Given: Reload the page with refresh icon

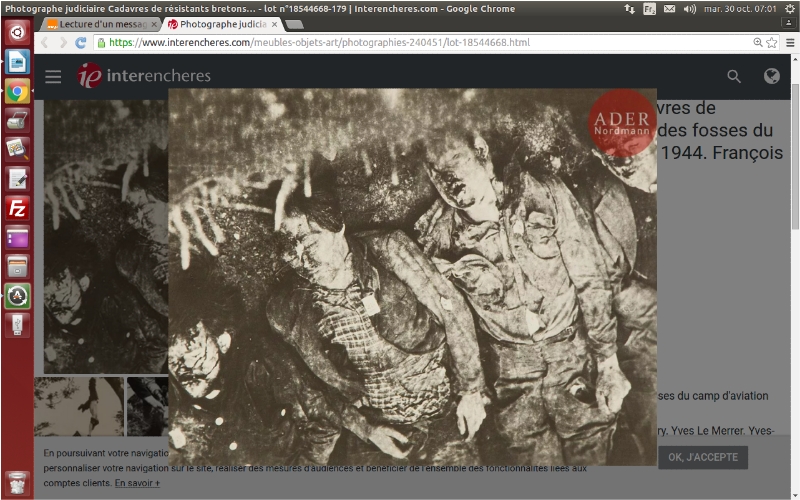Looking at the screenshot, I should (x=81, y=43).
